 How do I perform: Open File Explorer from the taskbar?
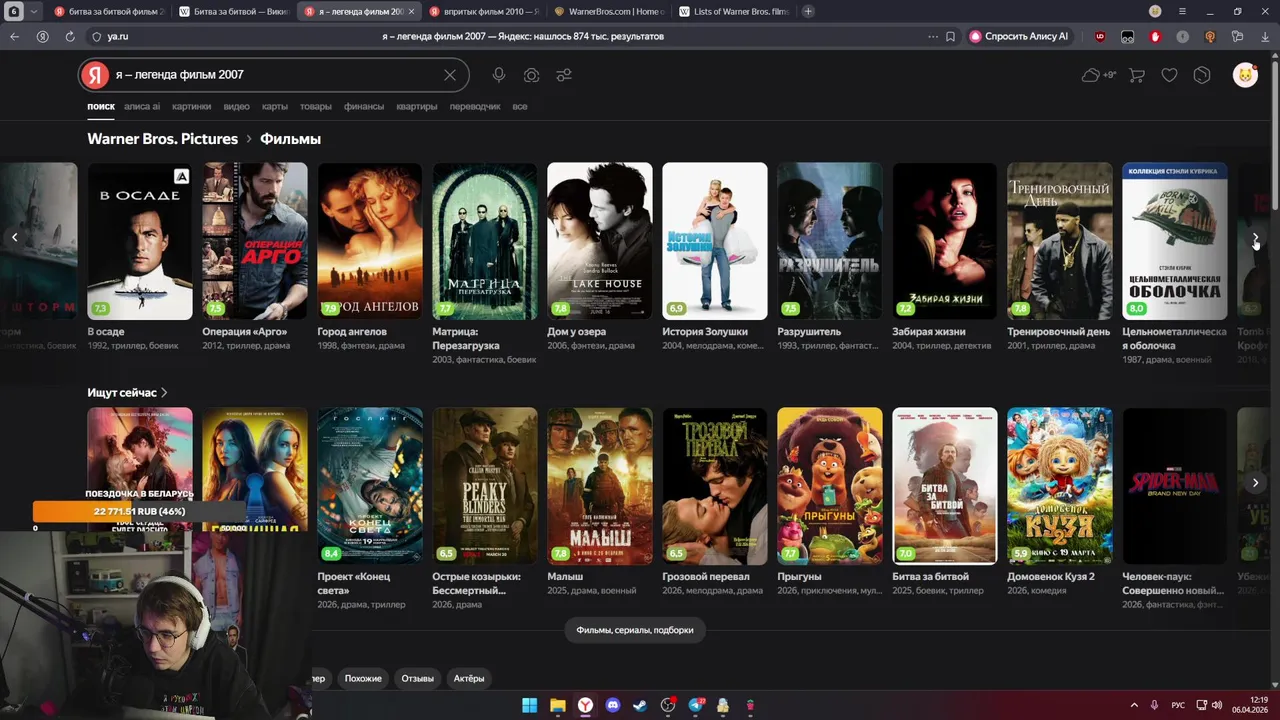click(x=558, y=705)
